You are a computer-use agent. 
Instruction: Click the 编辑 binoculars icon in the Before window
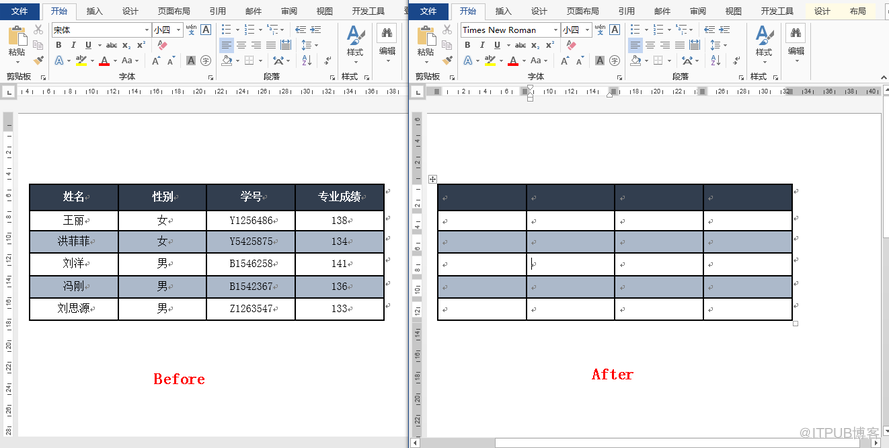point(387,35)
